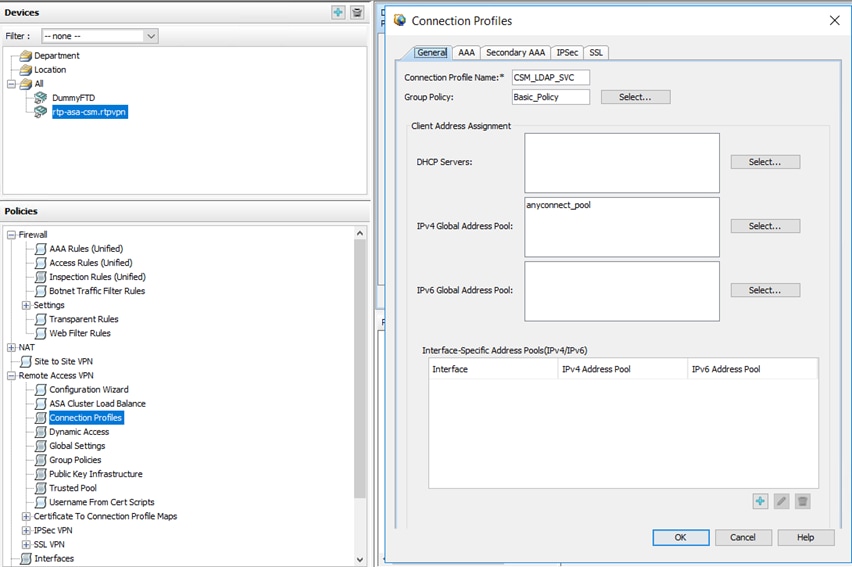Click the Global Settings policy icon

[41, 446]
